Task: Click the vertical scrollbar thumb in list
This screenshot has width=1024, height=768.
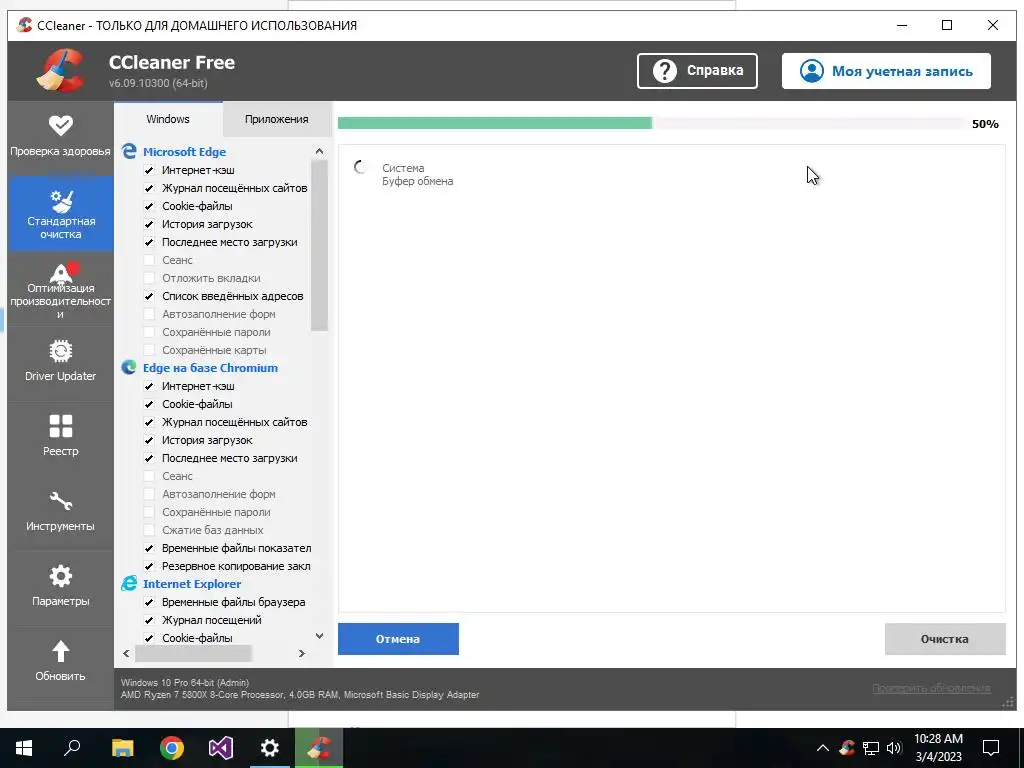Action: coord(319,246)
